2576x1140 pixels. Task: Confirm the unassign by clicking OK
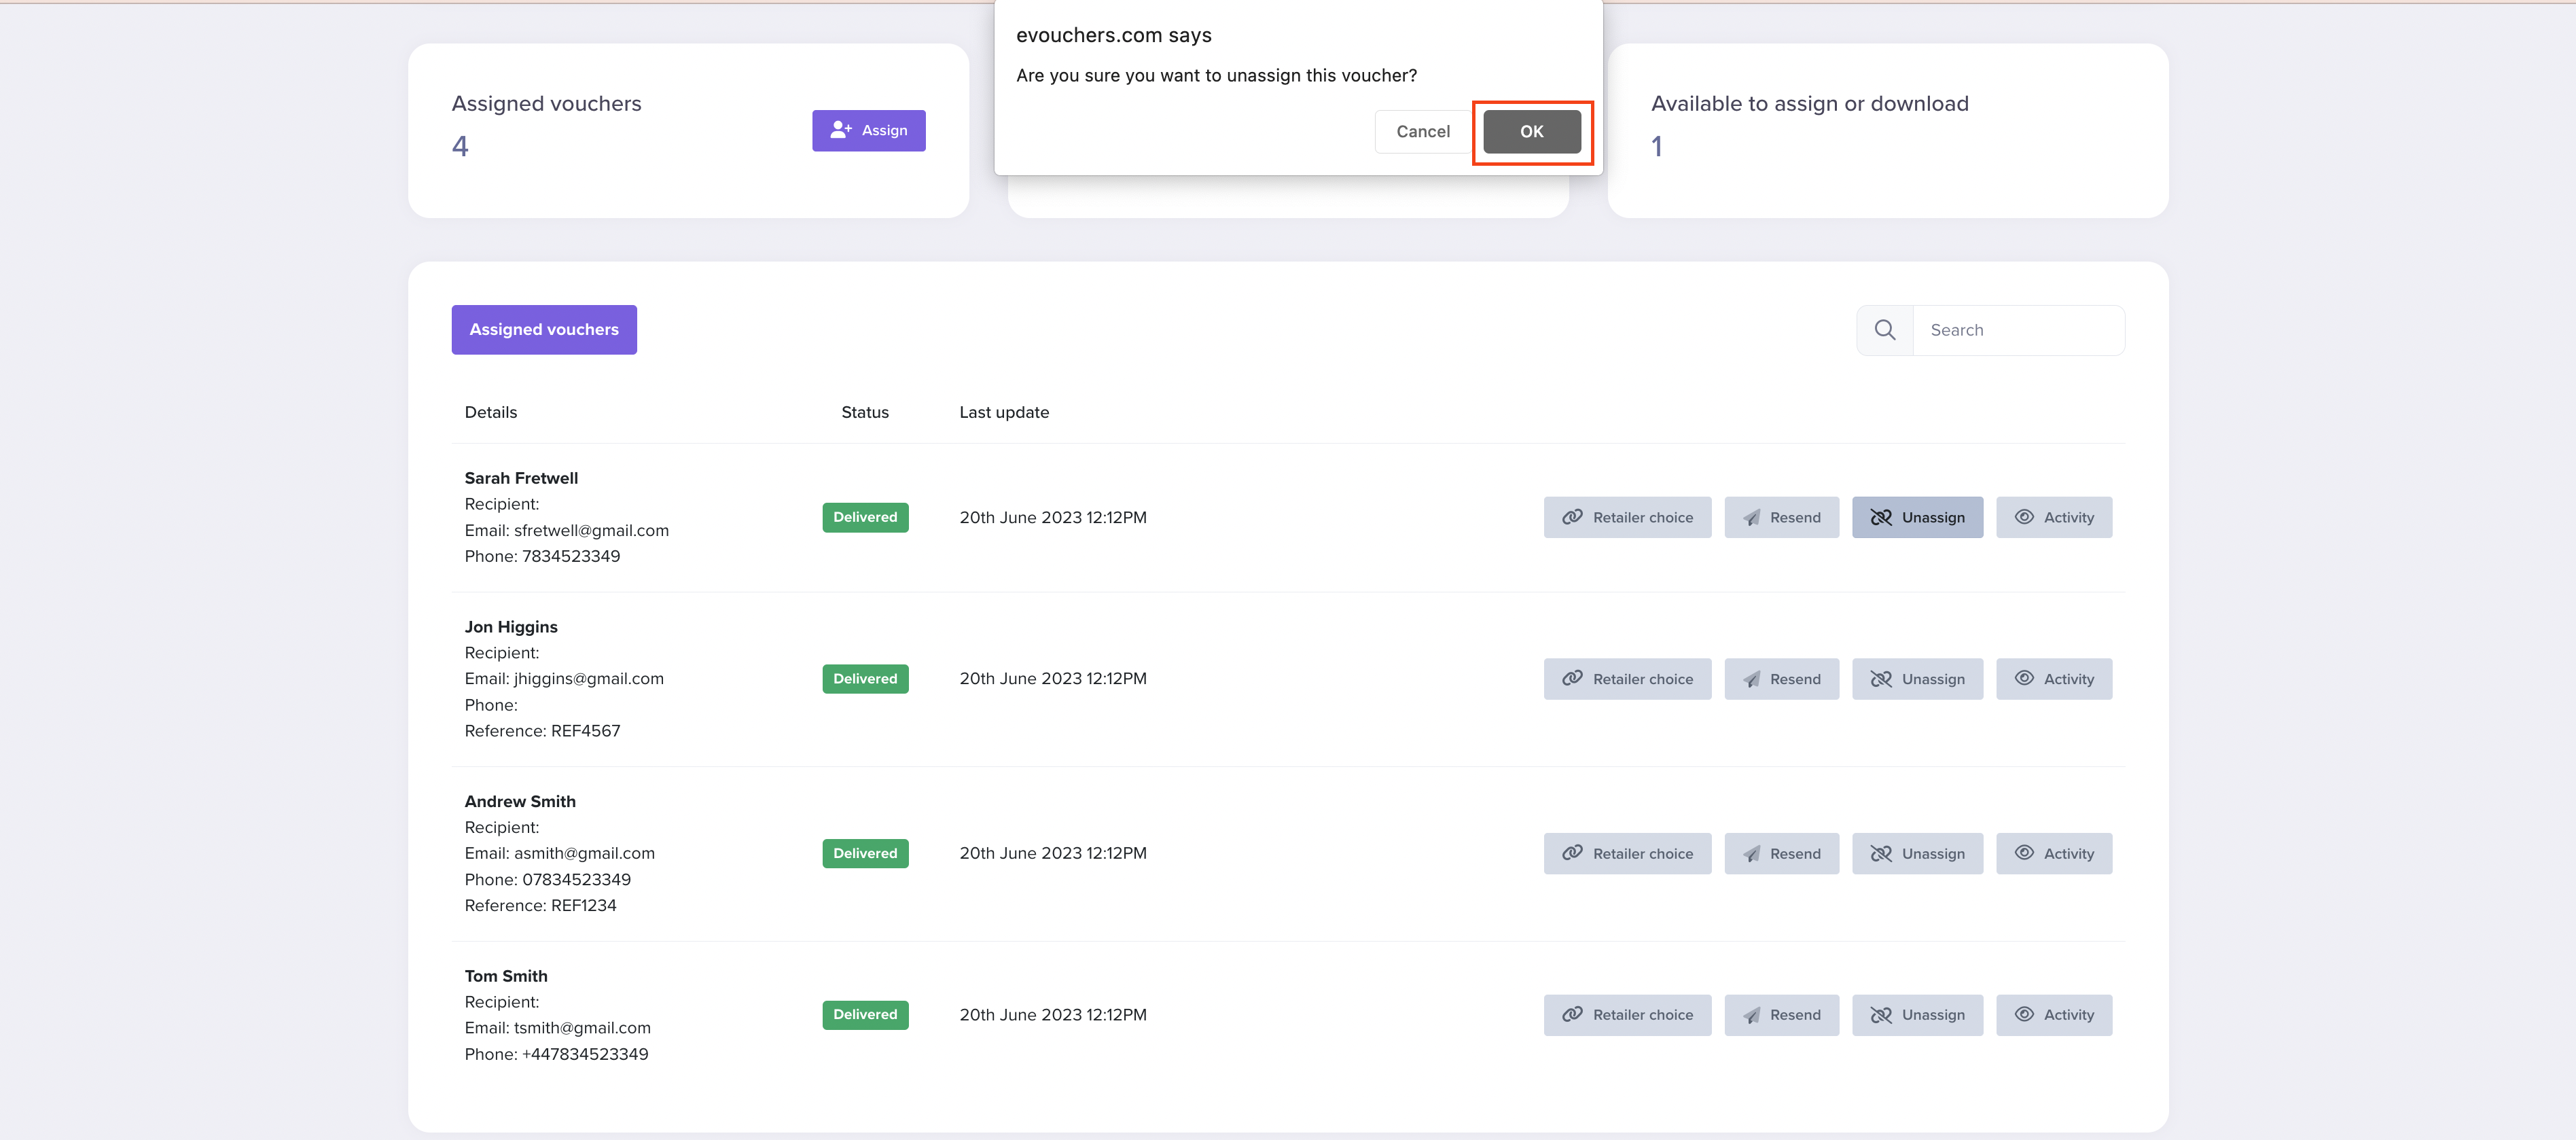tap(1531, 131)
